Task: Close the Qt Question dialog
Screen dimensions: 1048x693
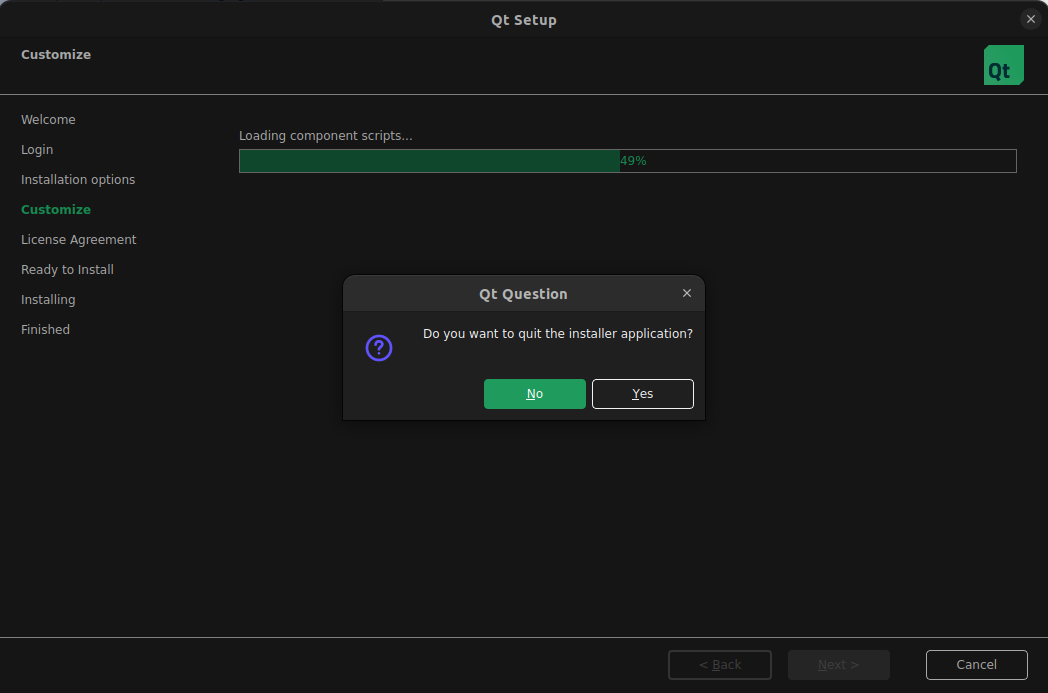Action: point(686,293)
